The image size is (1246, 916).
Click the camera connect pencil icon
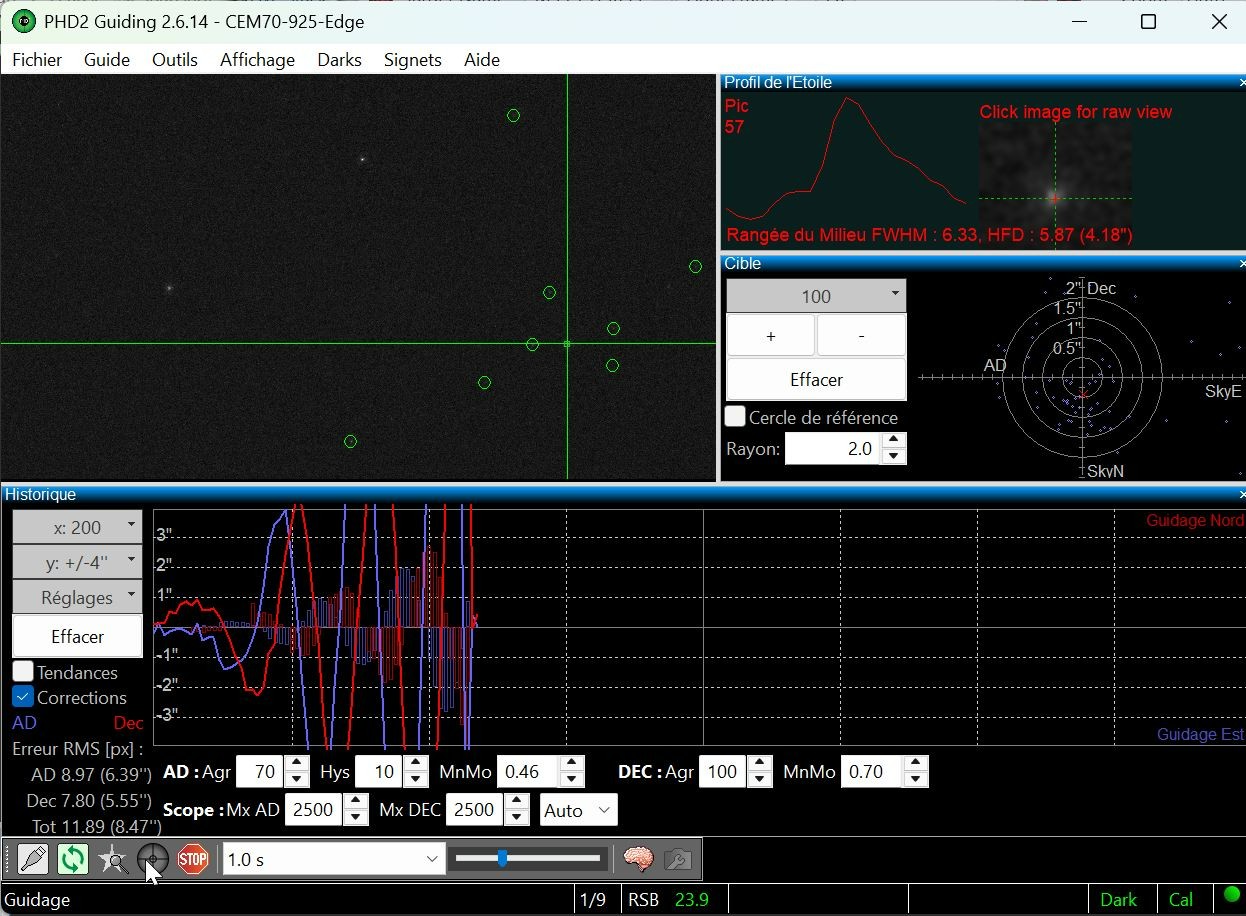[33, 859]
